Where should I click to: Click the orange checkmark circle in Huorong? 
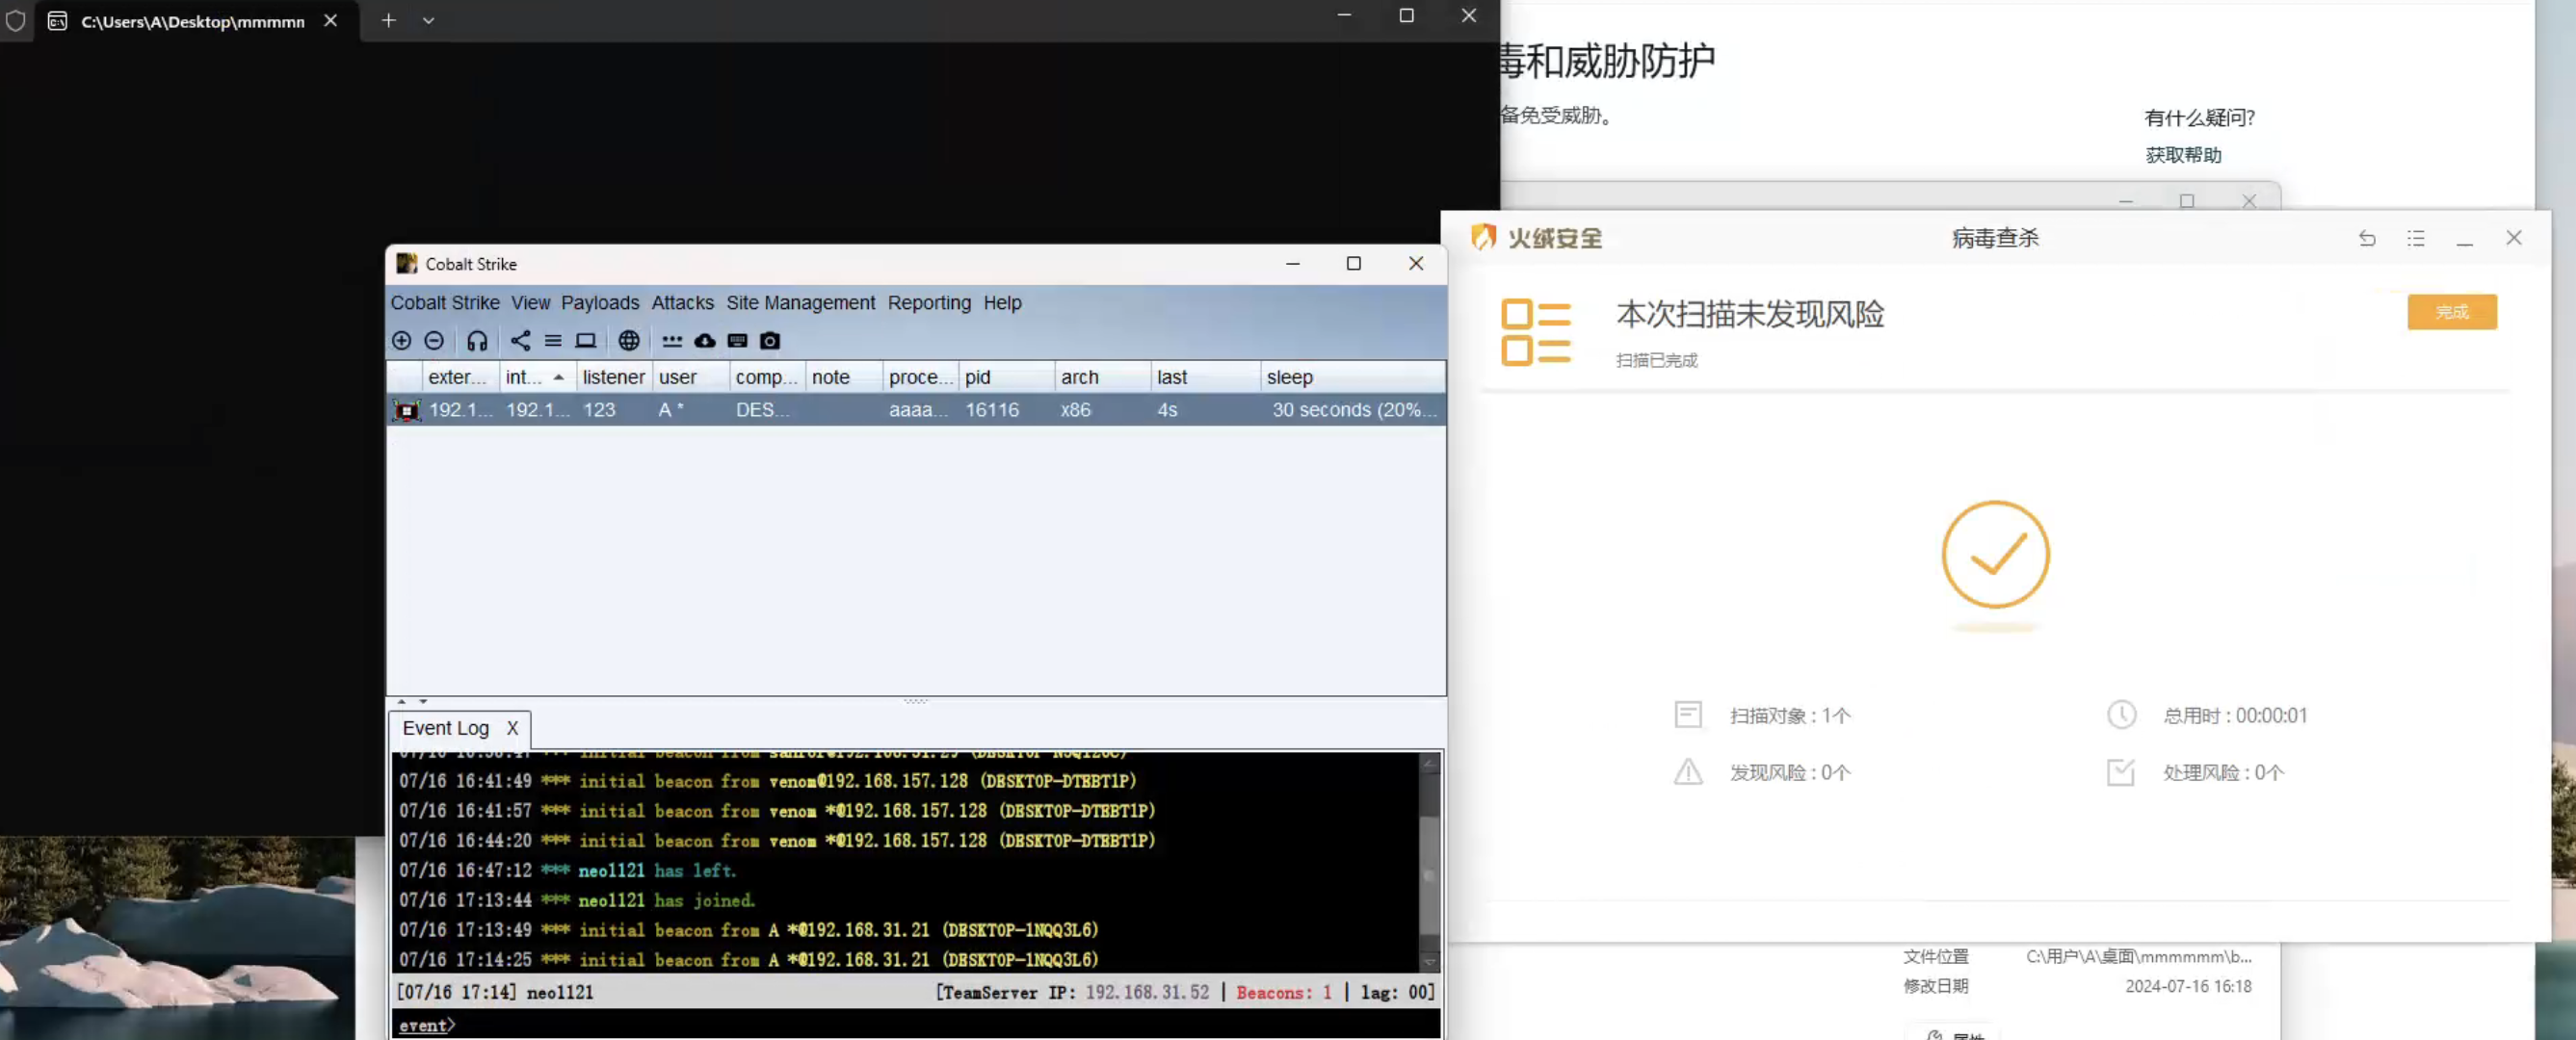[x=1996, y=555]
